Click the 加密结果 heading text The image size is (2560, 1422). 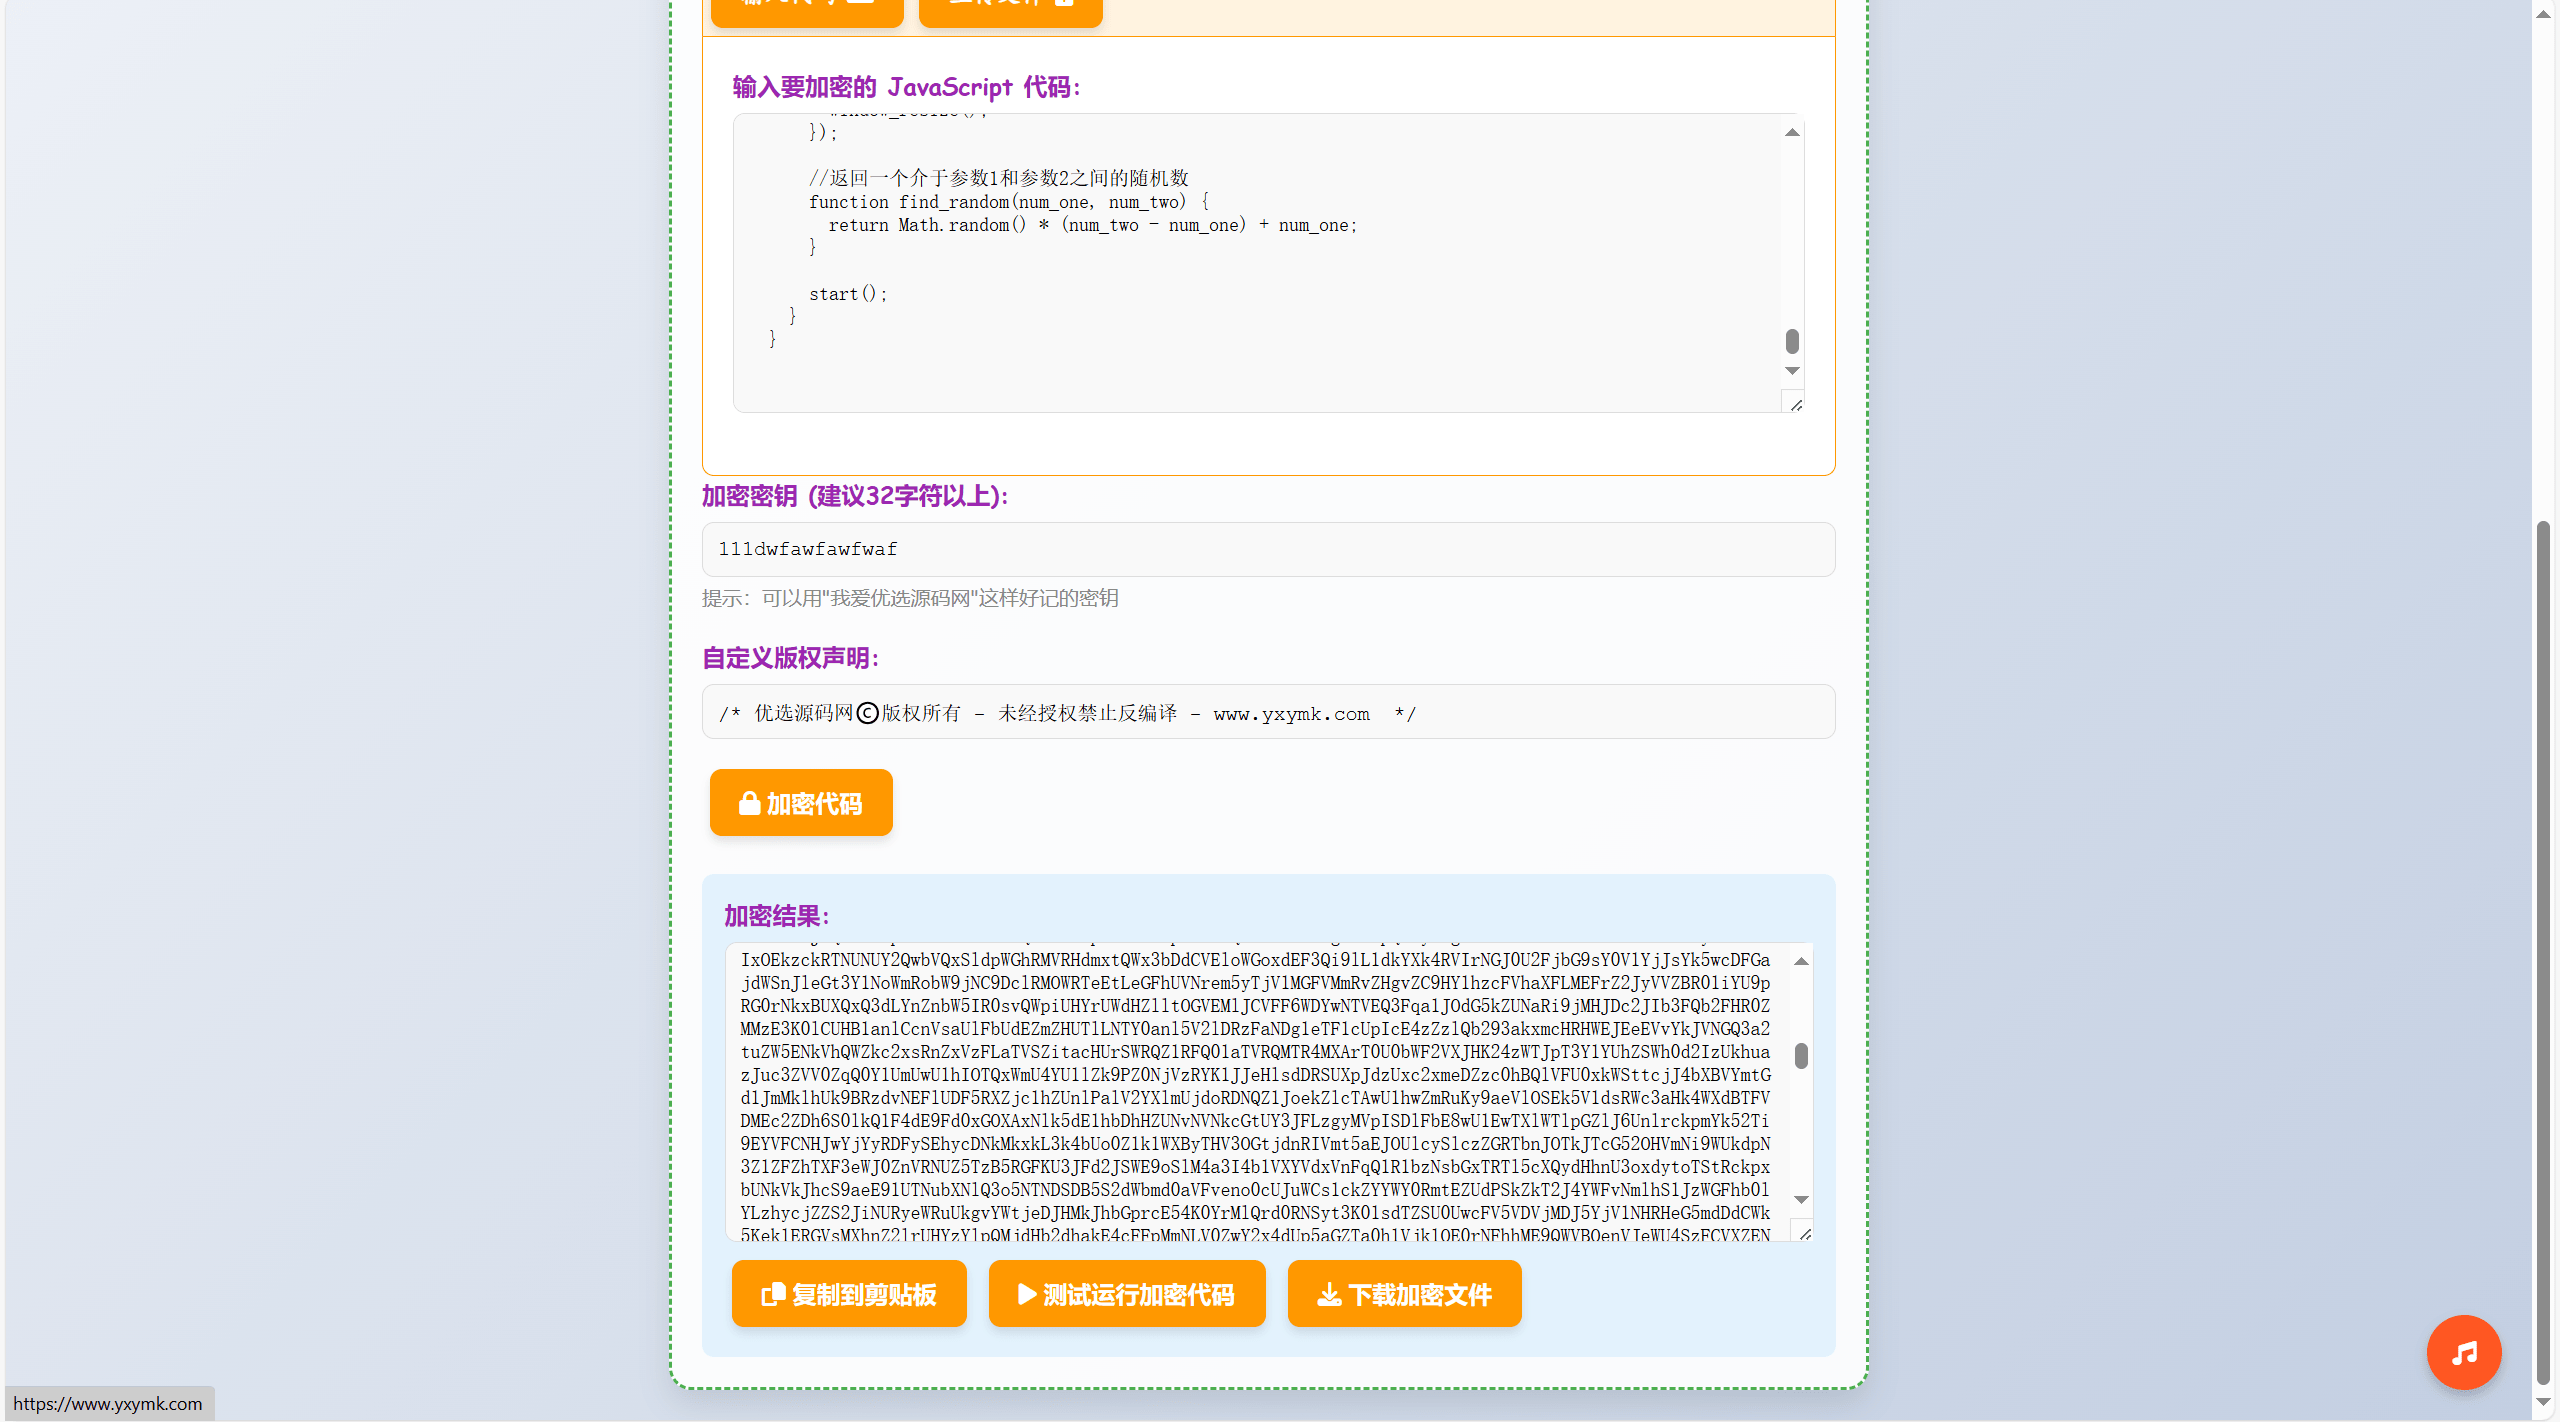point(777,916)
